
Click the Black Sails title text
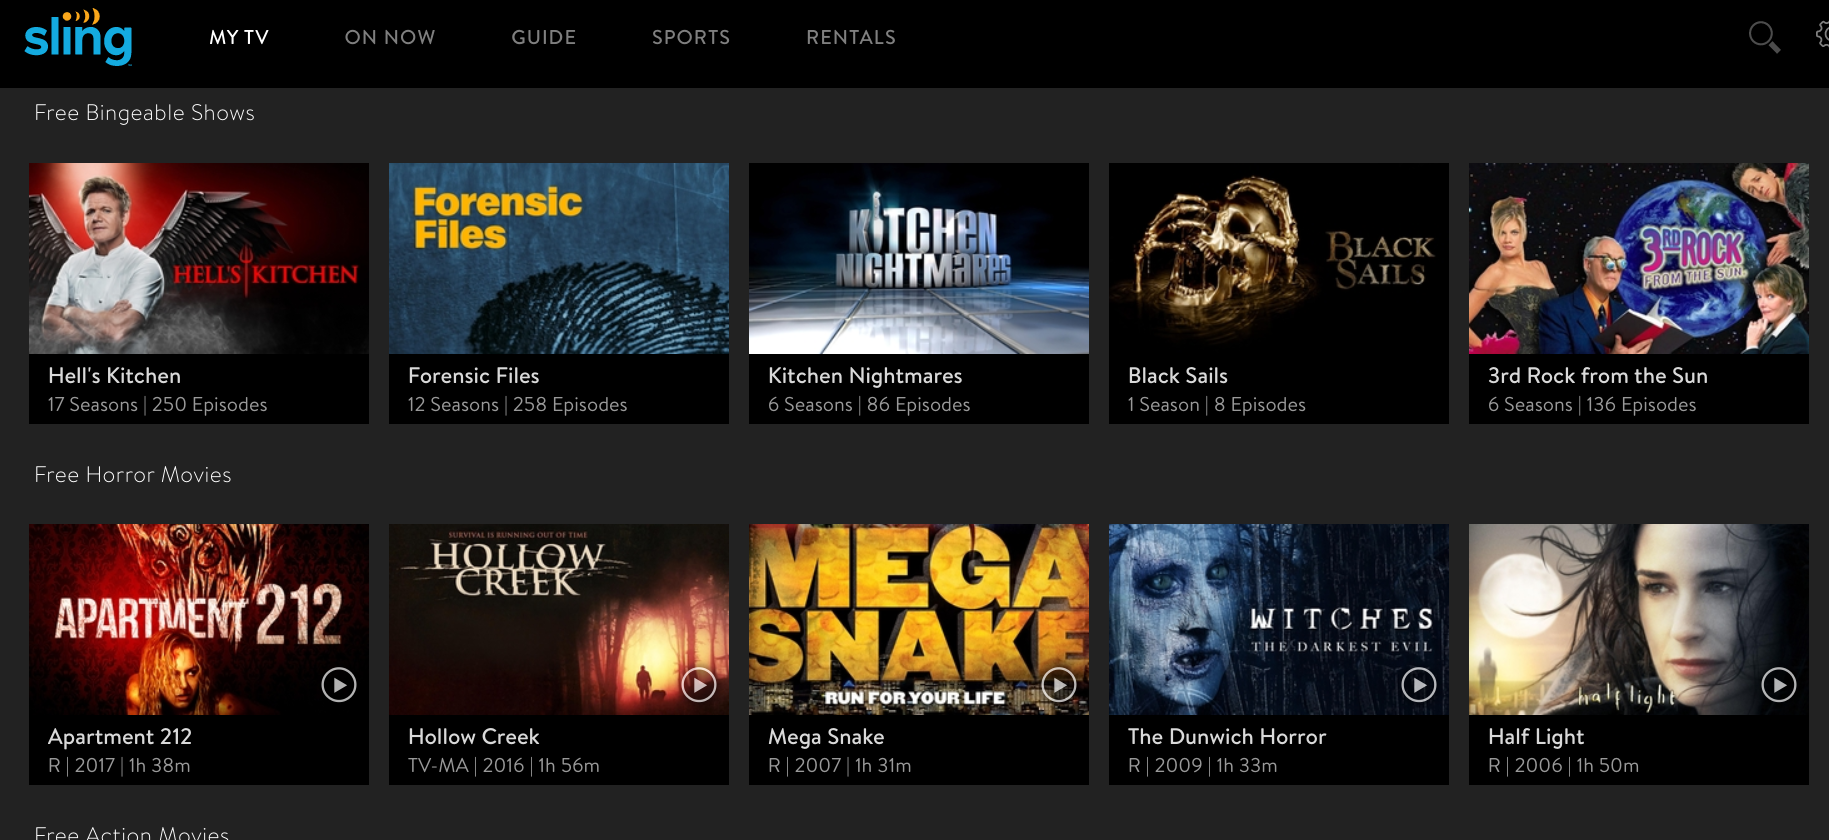click(1178, 376)
